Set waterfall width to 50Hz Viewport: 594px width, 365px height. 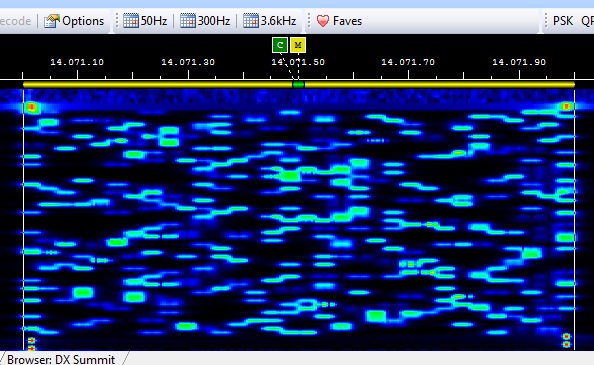pos(145,21)
